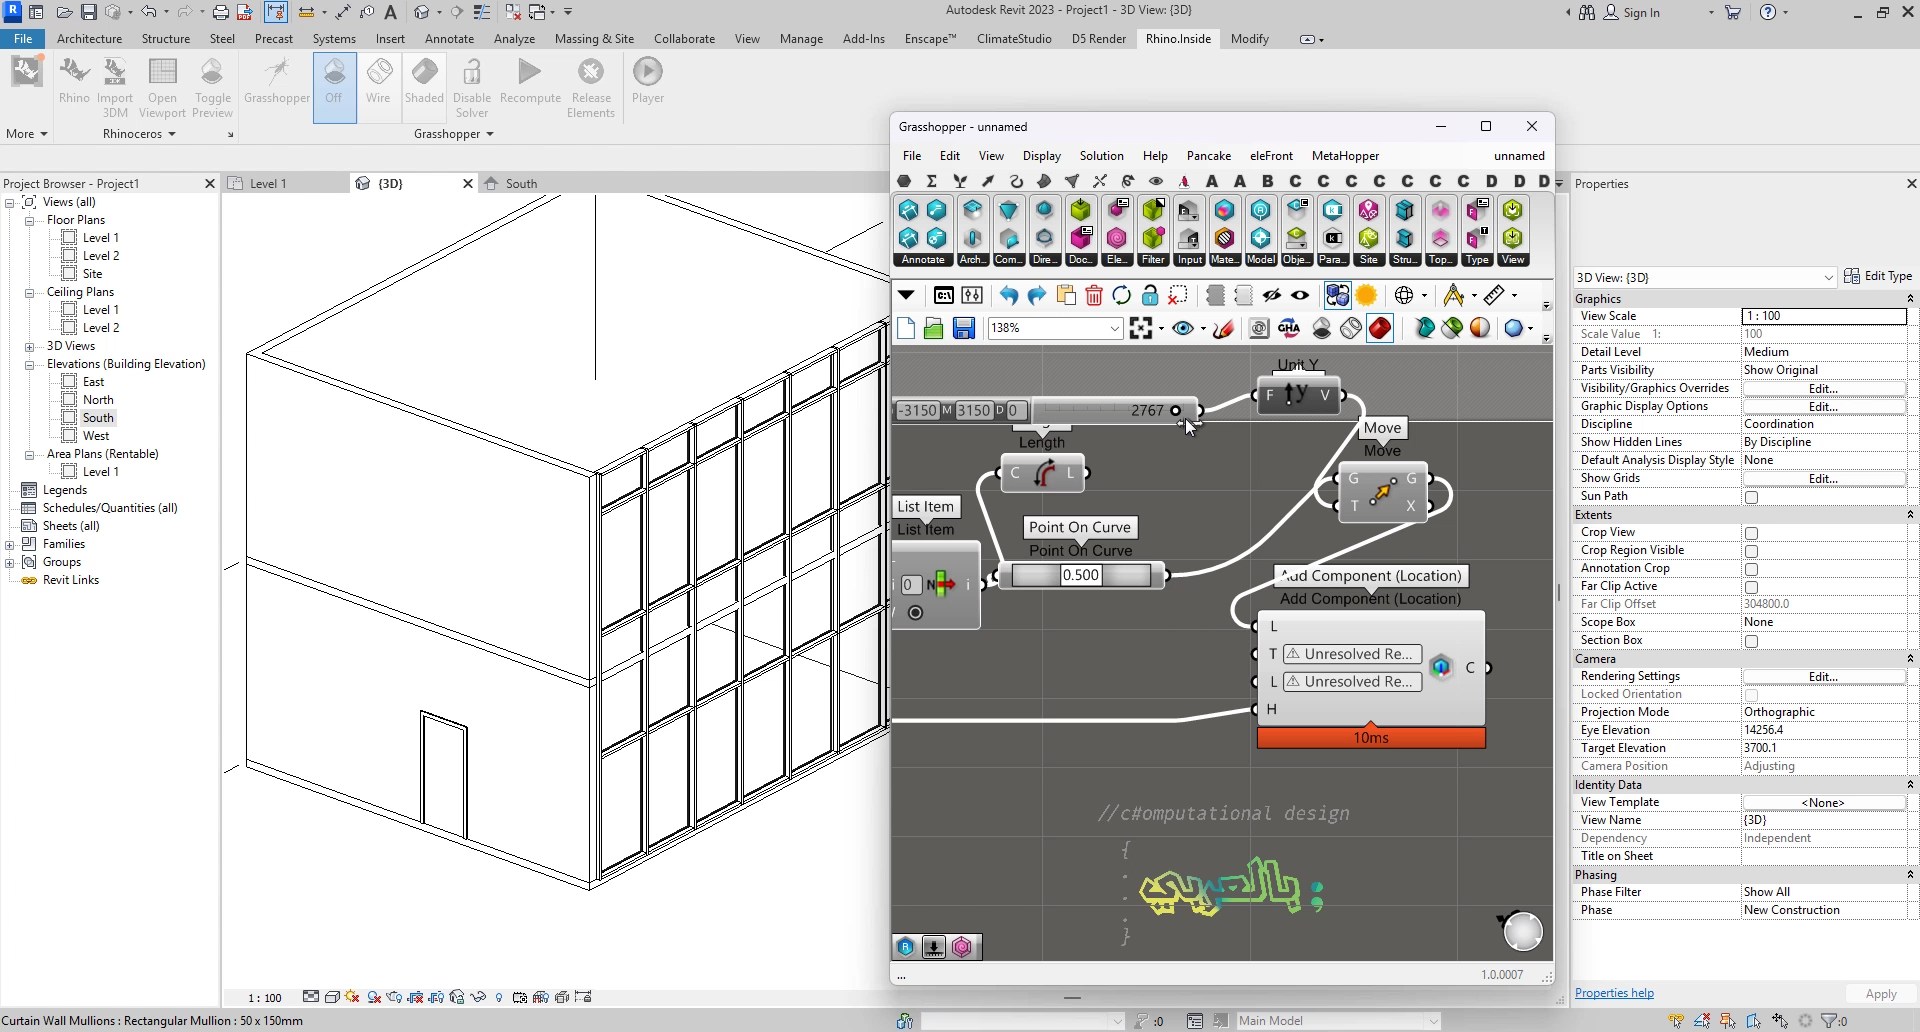
Task: Click the new document icon in Grasshopper
Action: (906, 328)
